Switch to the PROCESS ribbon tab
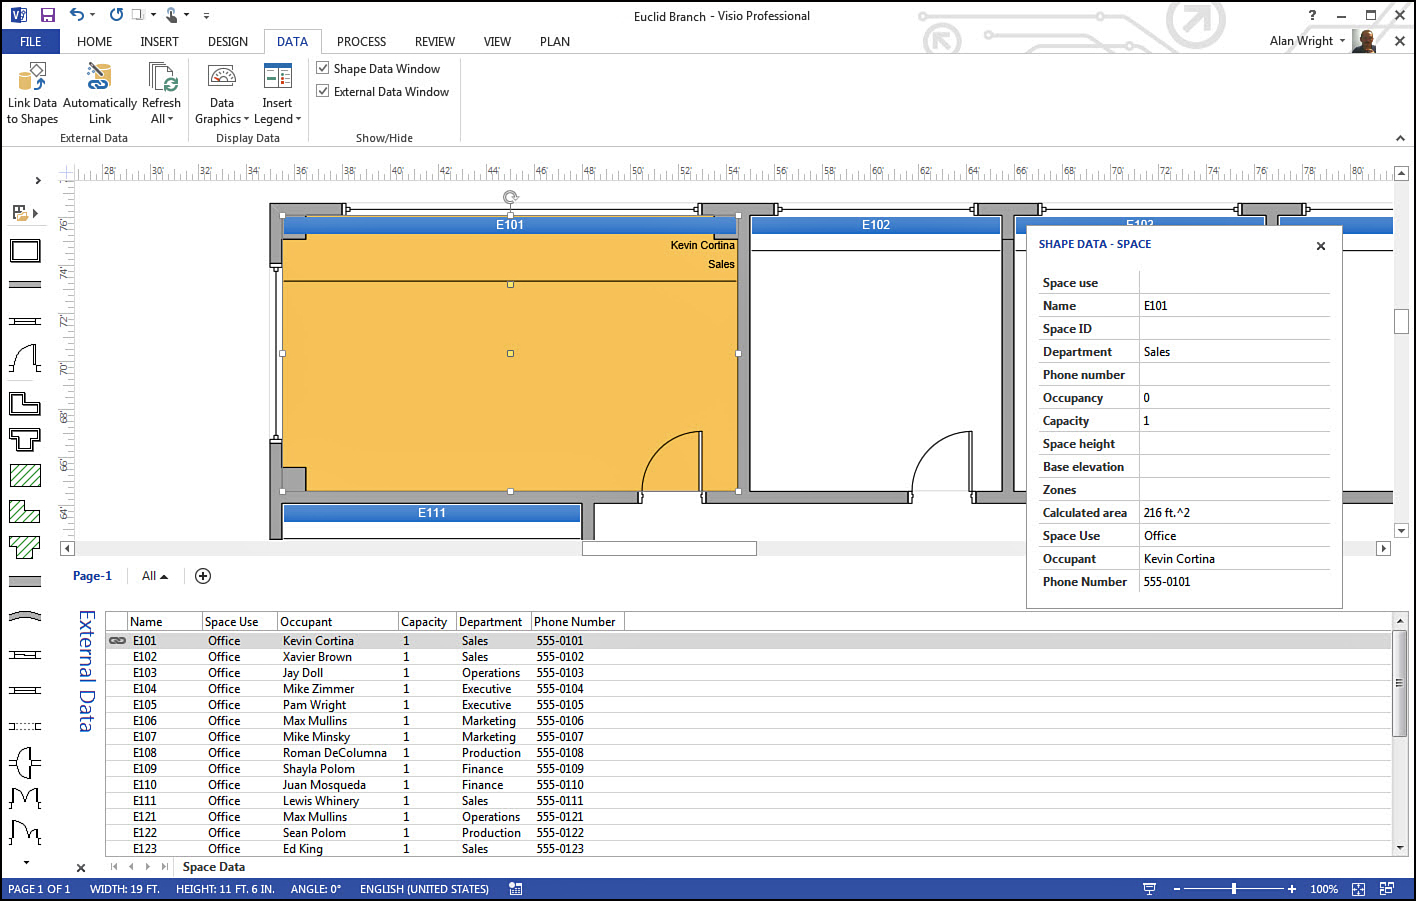This screenshot has width=1416, height=901. point(361,41)
